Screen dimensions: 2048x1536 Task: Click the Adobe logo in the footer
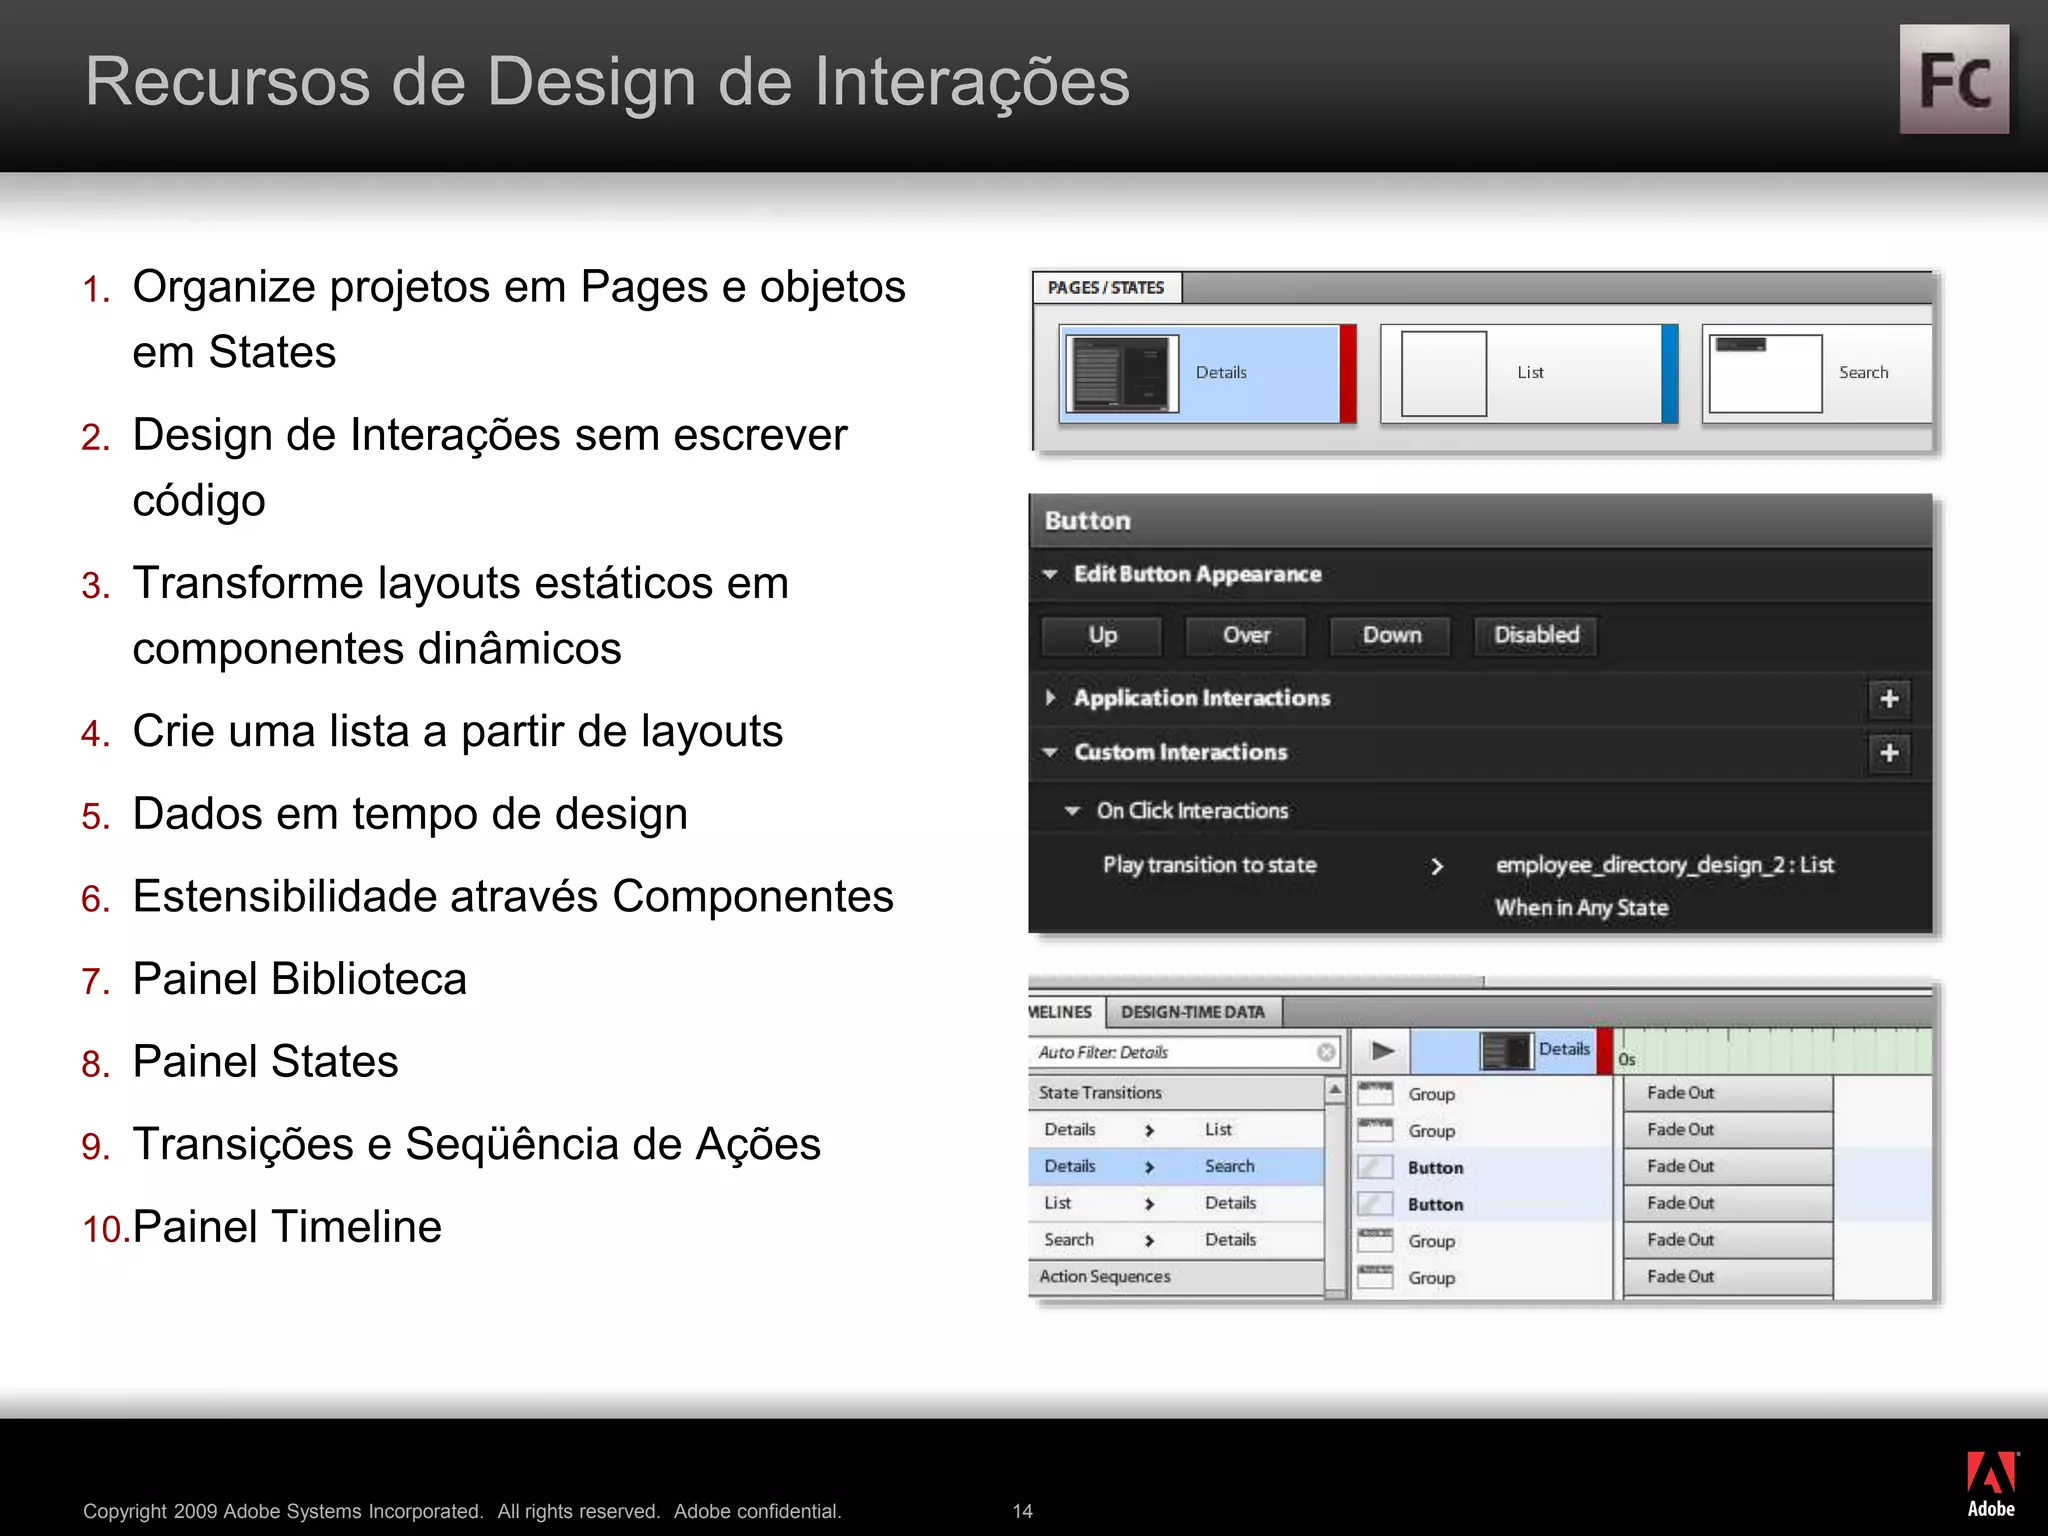[x=1991, y=1485]
